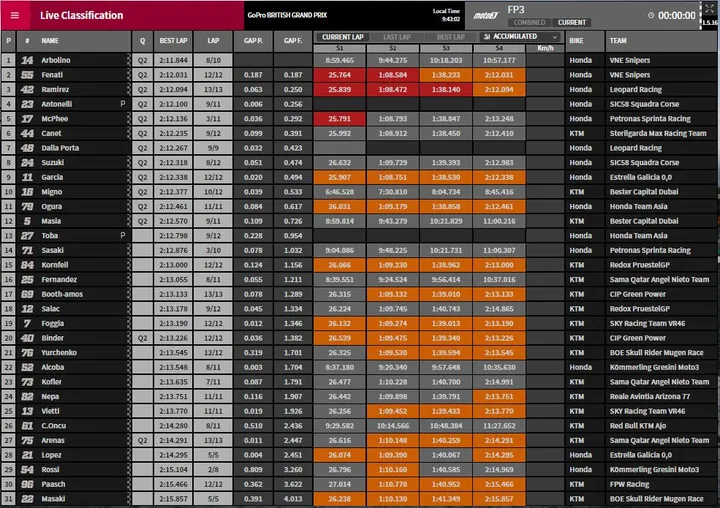Click the Live Classification title

click(x=81, y=15)
